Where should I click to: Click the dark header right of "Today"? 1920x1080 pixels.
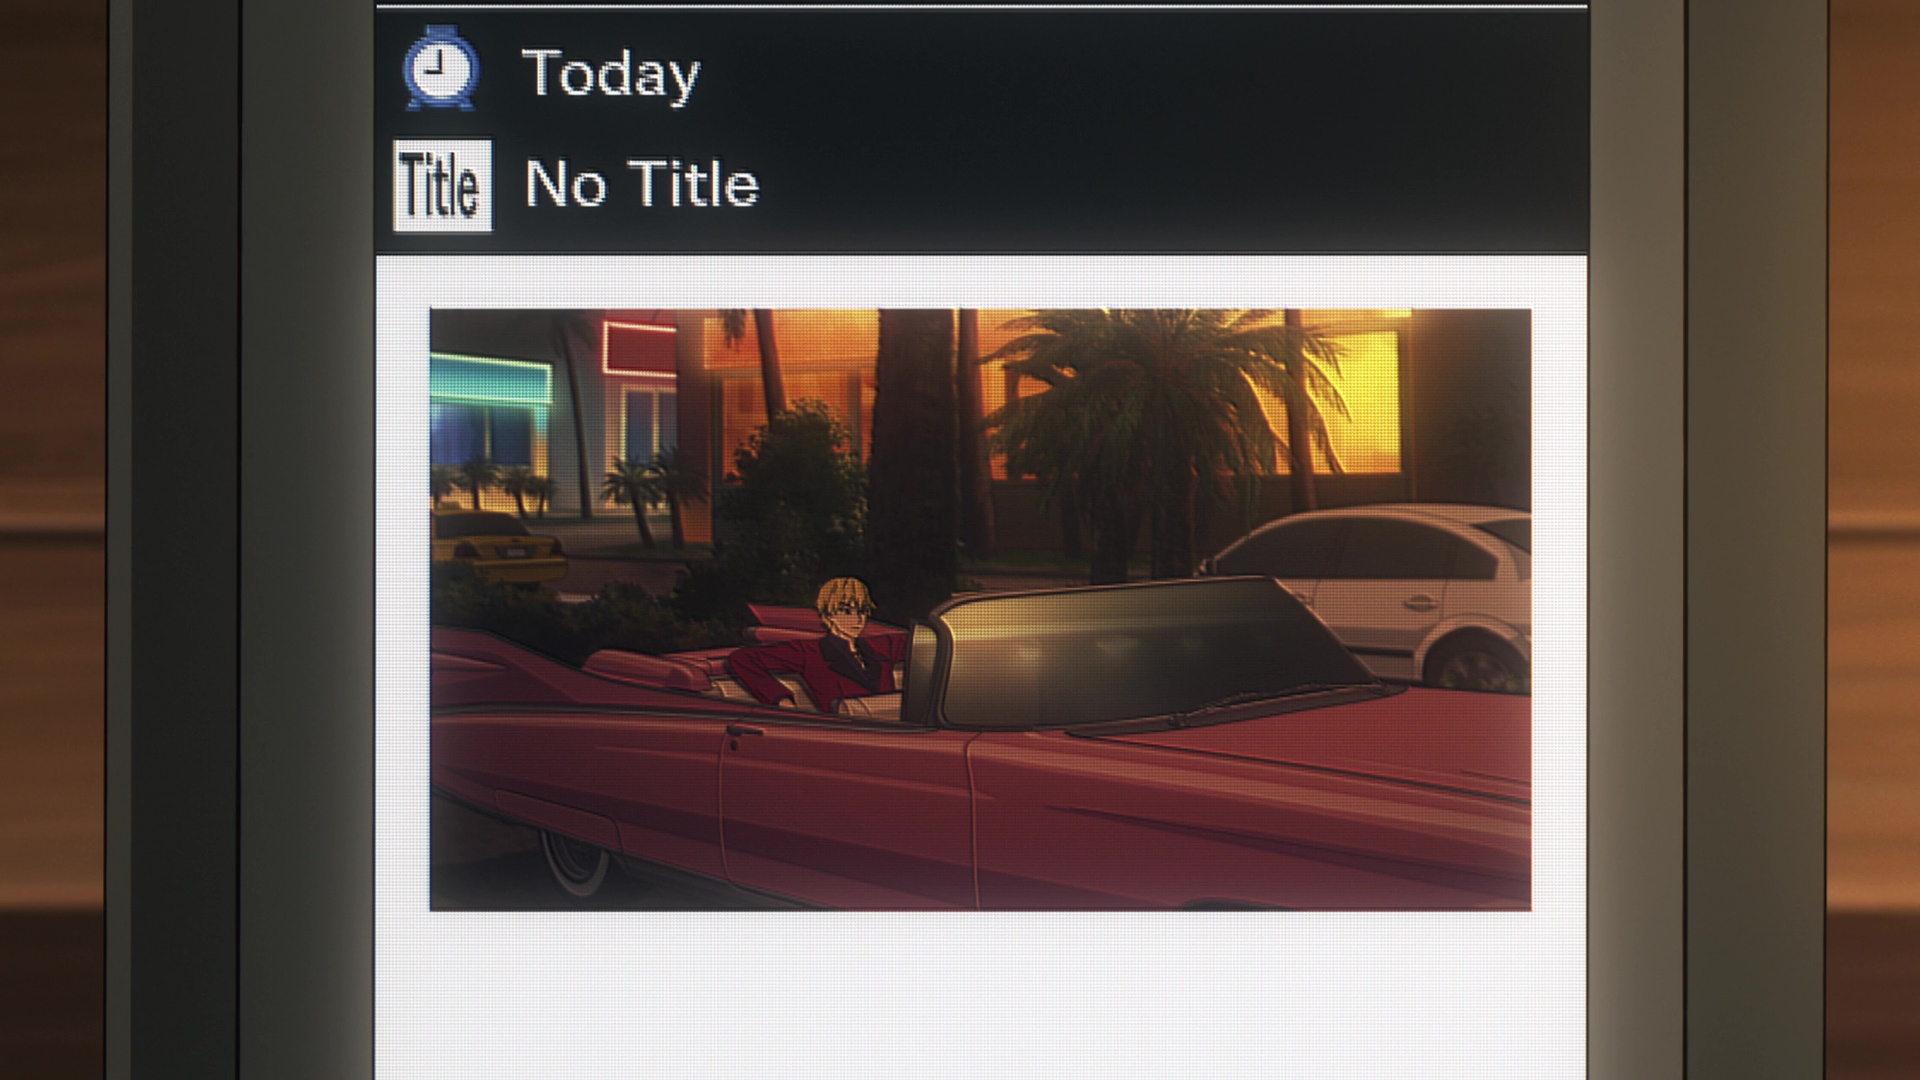tap(1140, 74)
